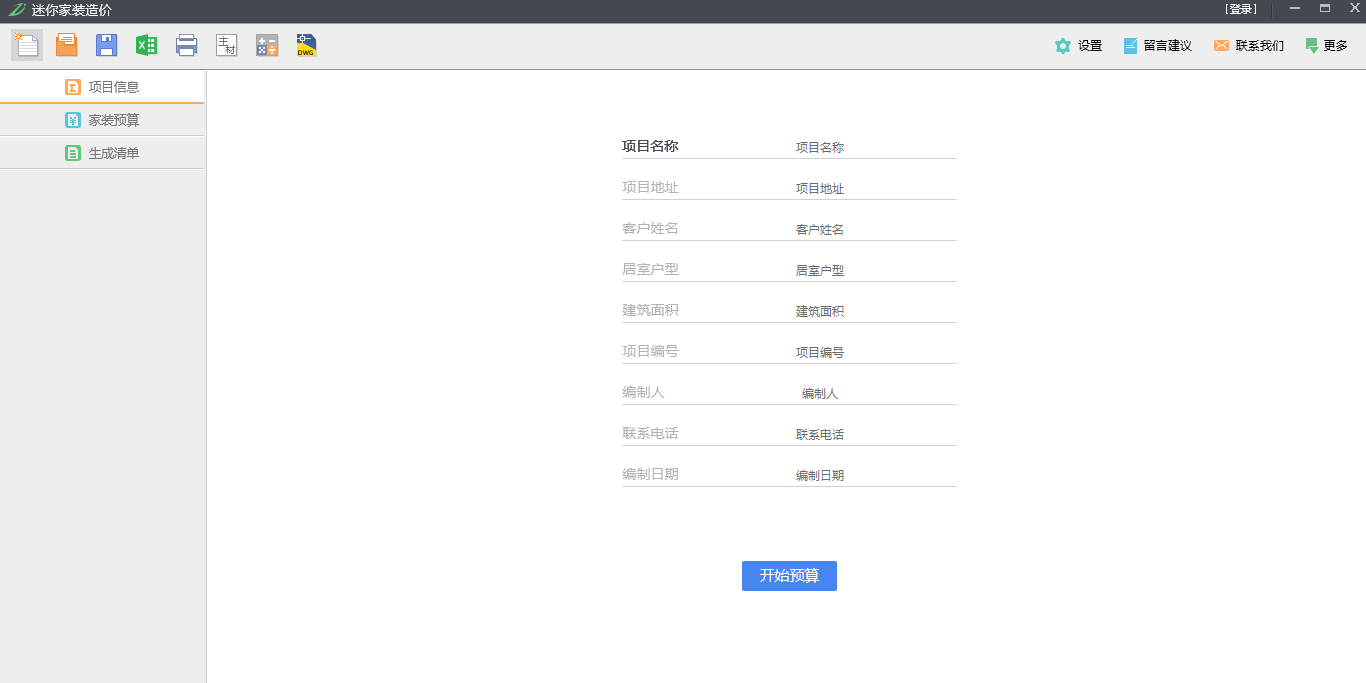This screenshot has width=1366, height=683.
Task: Save the project using the floppy disk icon
Action: pyautogui.click(x=107, y=45)
